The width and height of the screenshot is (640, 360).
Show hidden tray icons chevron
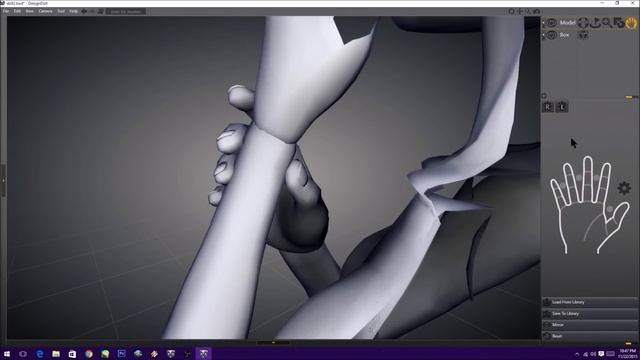pyautogui.click(x=577, y=354)
